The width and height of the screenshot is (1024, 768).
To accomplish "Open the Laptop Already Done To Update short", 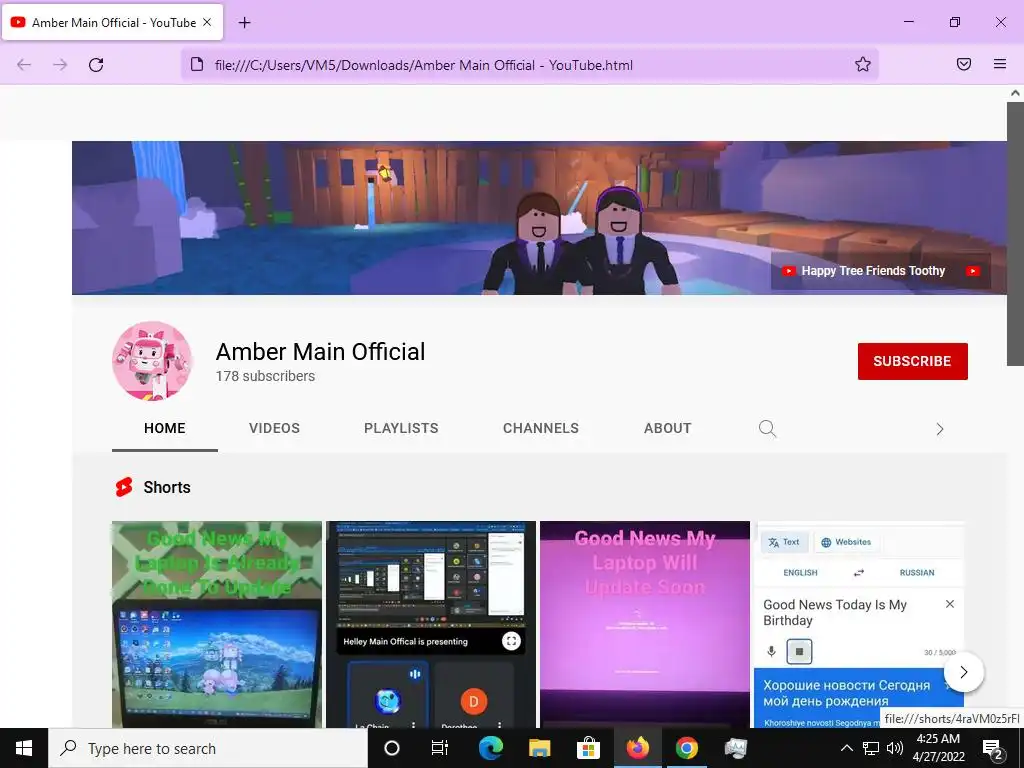I will 217,624.
